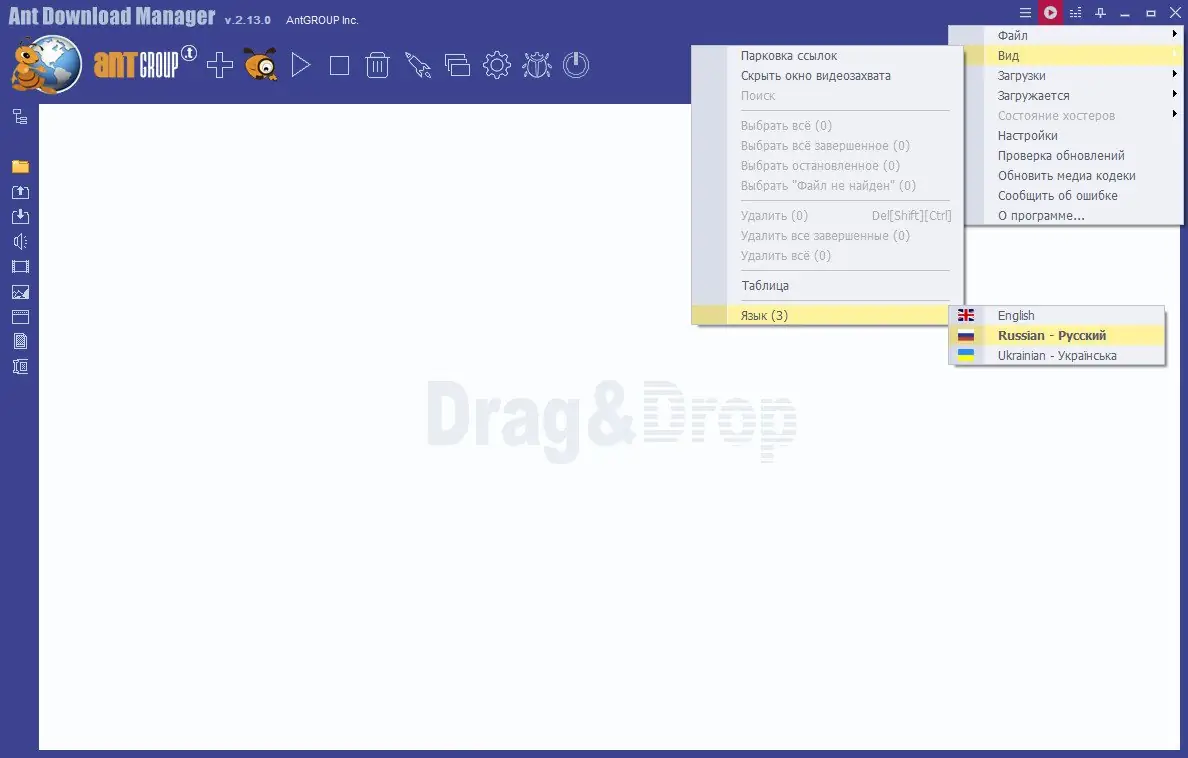
Task: Choose Скрыть окно видеозахвата
Action: click(x=827, y=75)
